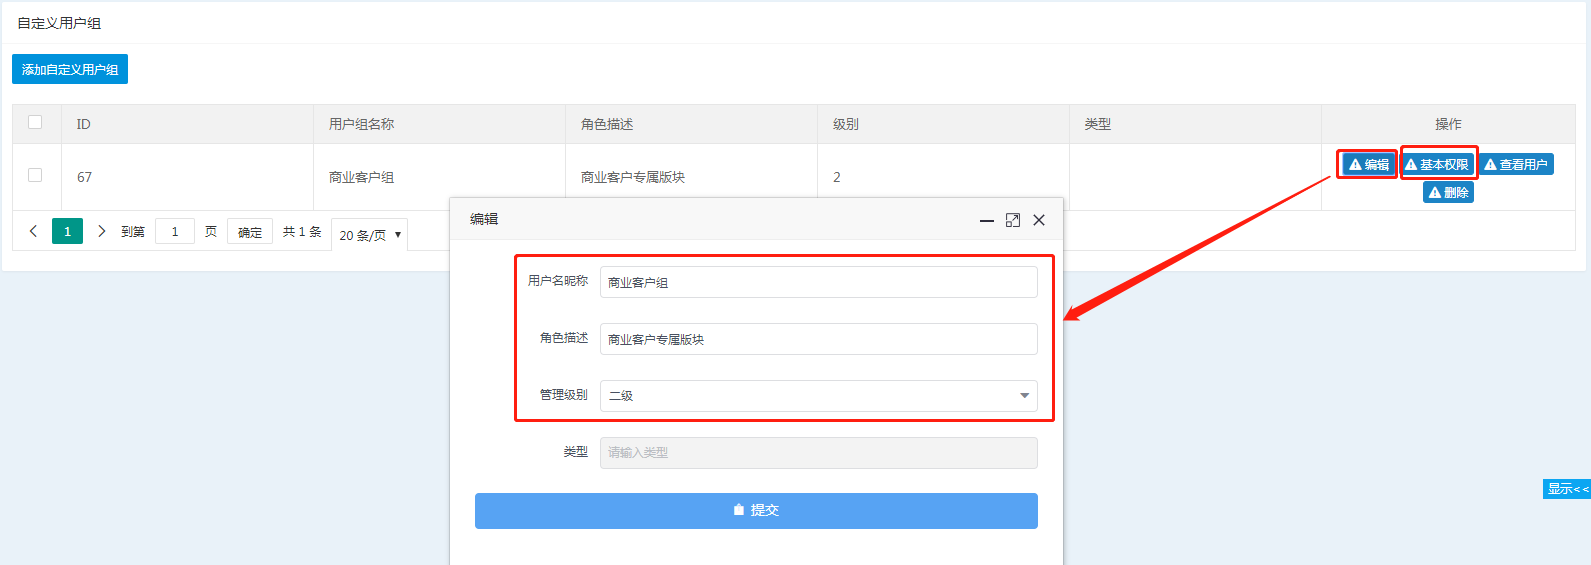Image resolution: width=1591 pixels, height=565 pixels.
Task: Click the 编辑 edit action button
Action: pyautogui.click(x=1368, y=165)
